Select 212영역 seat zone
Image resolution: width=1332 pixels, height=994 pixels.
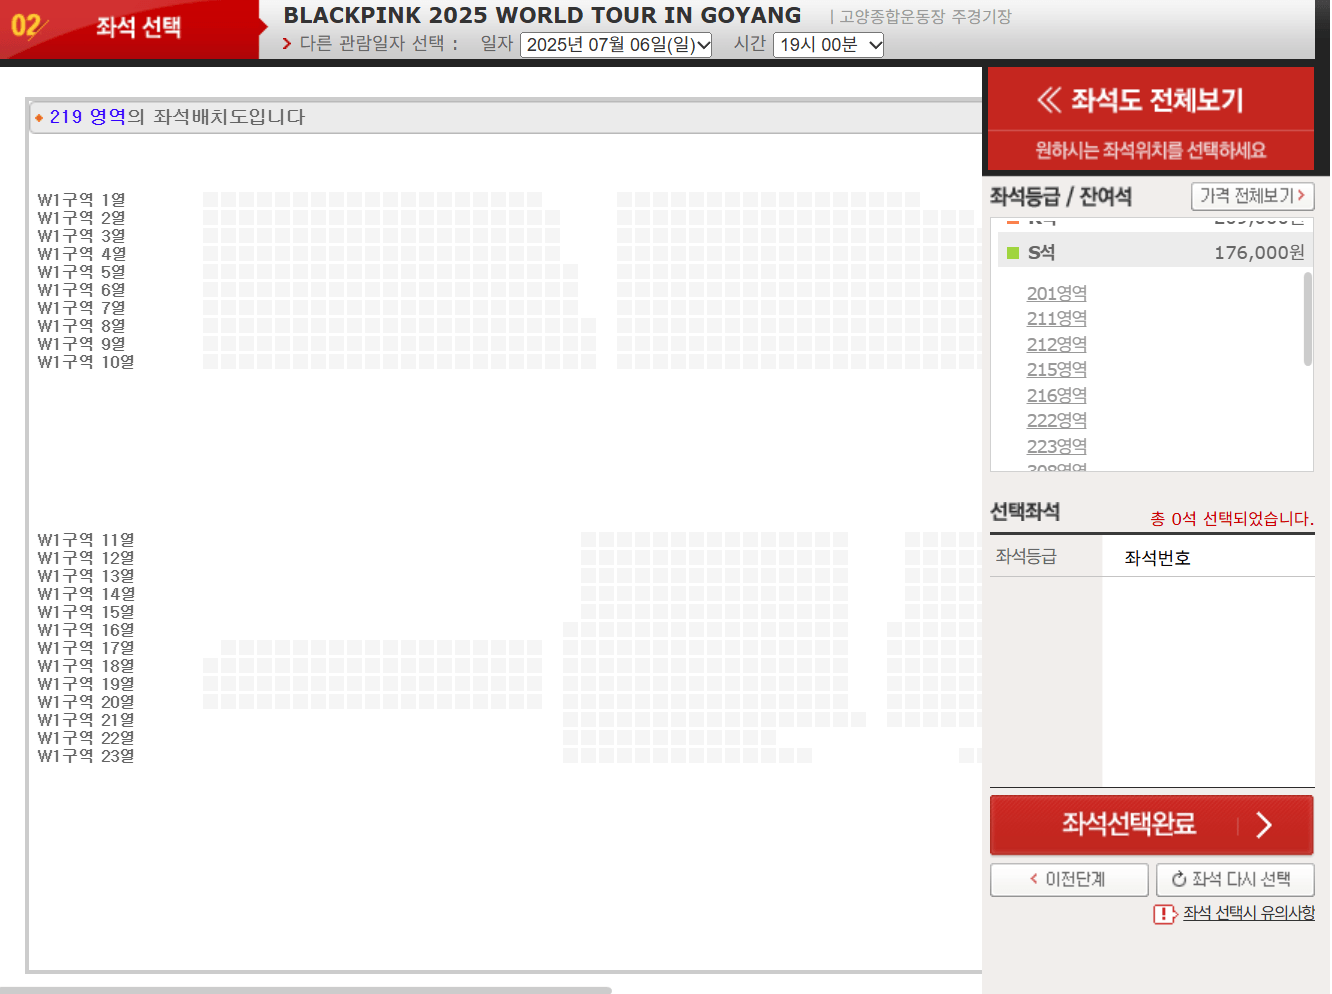1056,344
